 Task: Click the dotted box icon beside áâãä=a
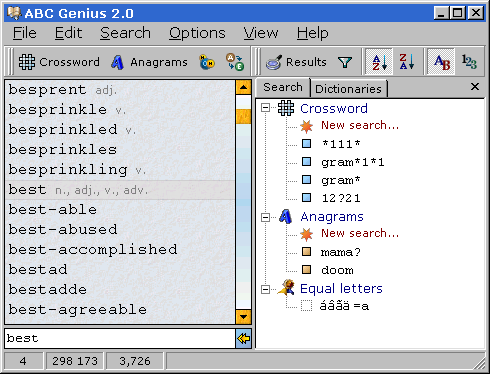pyautogui.click(x=306, y=305)
